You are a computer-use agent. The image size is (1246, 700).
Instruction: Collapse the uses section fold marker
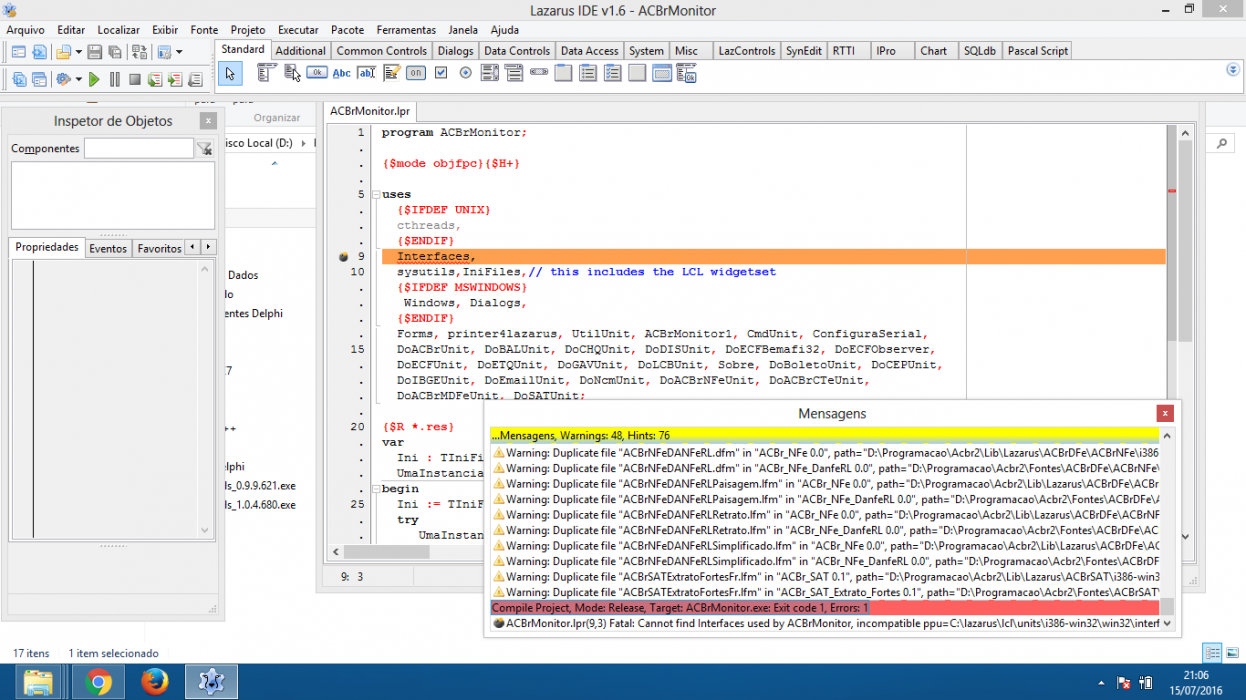tap(375, 195)
